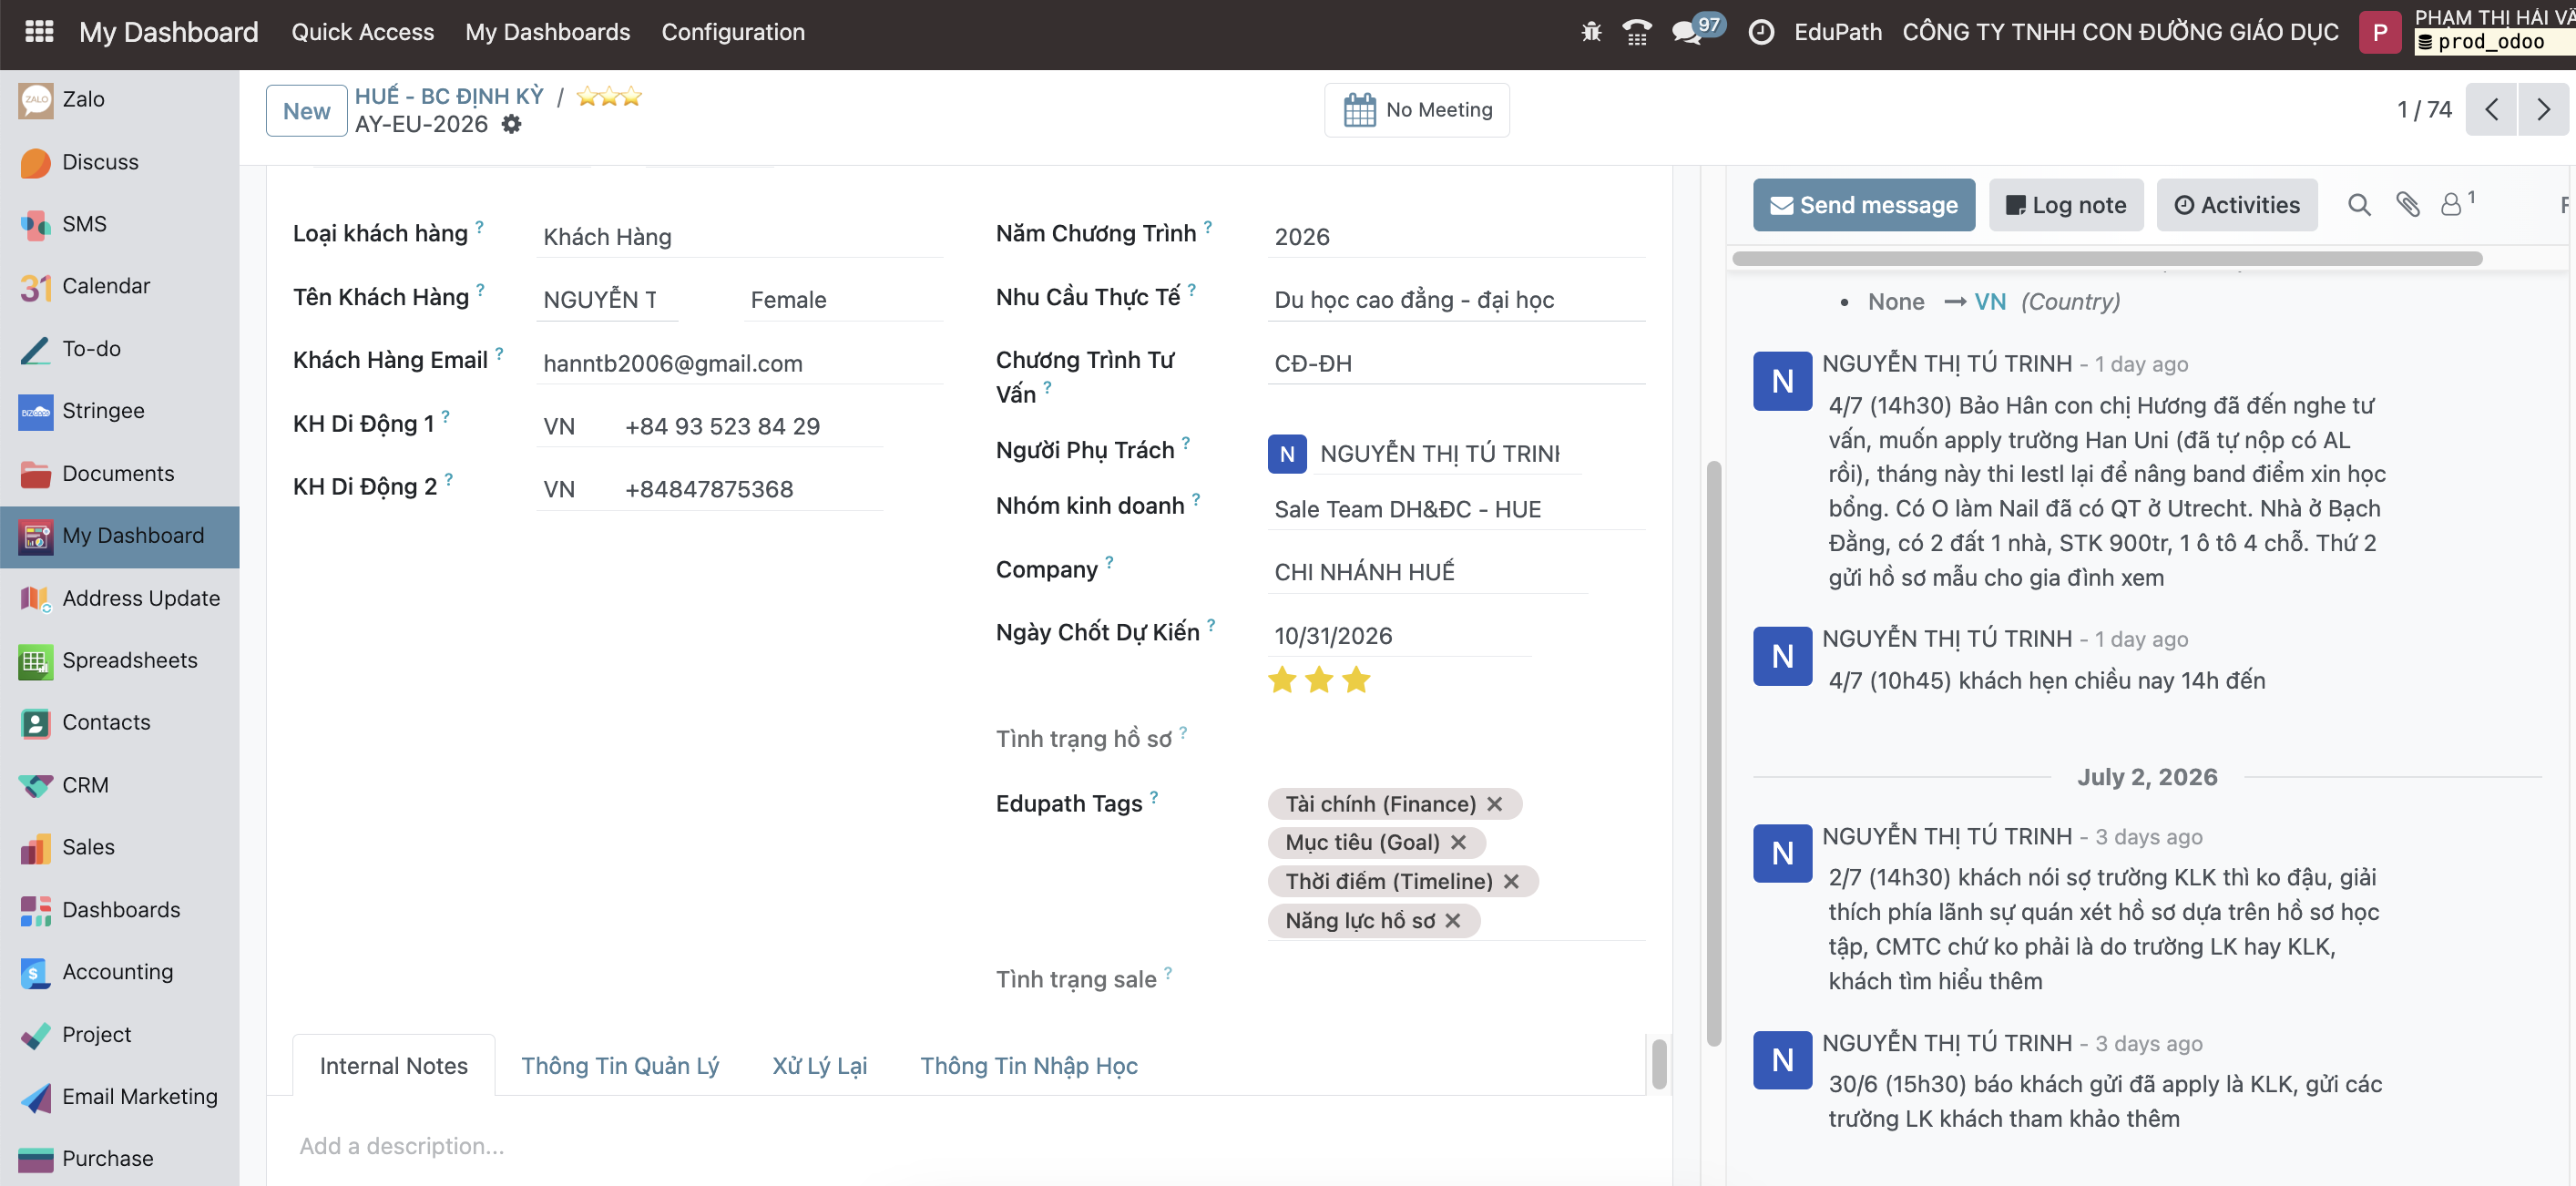Change the Company field value
Viewport: 2576px width, 1186px height.
tap(1427, 572)
